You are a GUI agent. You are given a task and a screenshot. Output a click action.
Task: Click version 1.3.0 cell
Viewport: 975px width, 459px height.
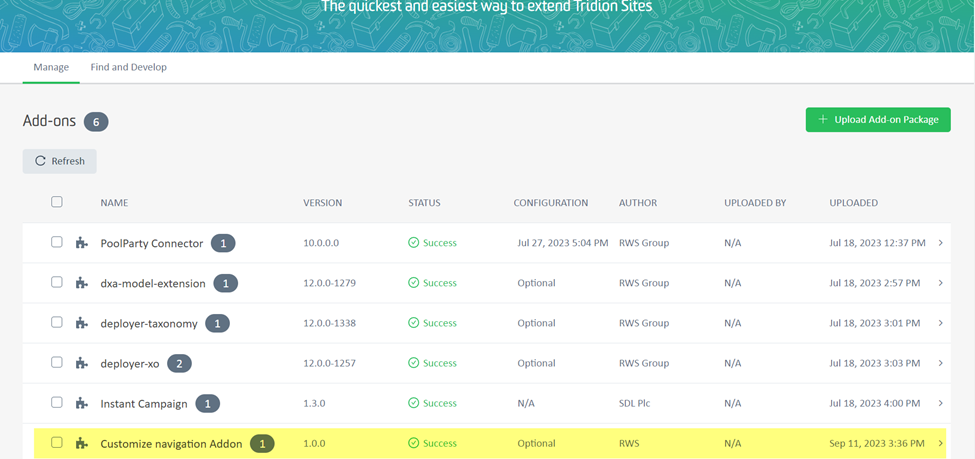coord(314,403)
